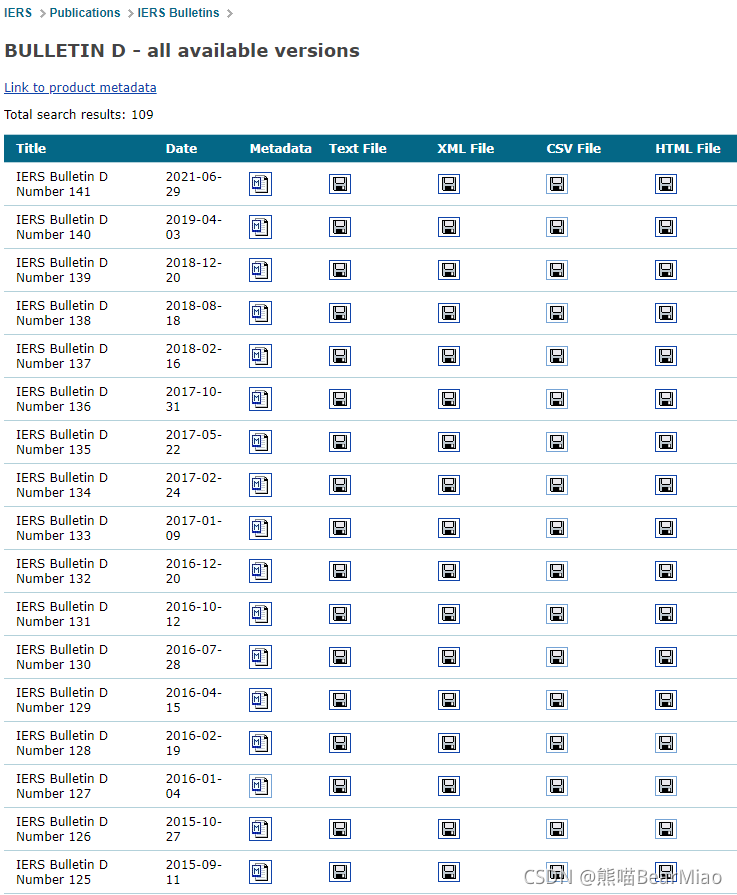Download CSV file for Bulletin D Number 141
Viewport: 737px width, 895px height.
pos(557,184)
